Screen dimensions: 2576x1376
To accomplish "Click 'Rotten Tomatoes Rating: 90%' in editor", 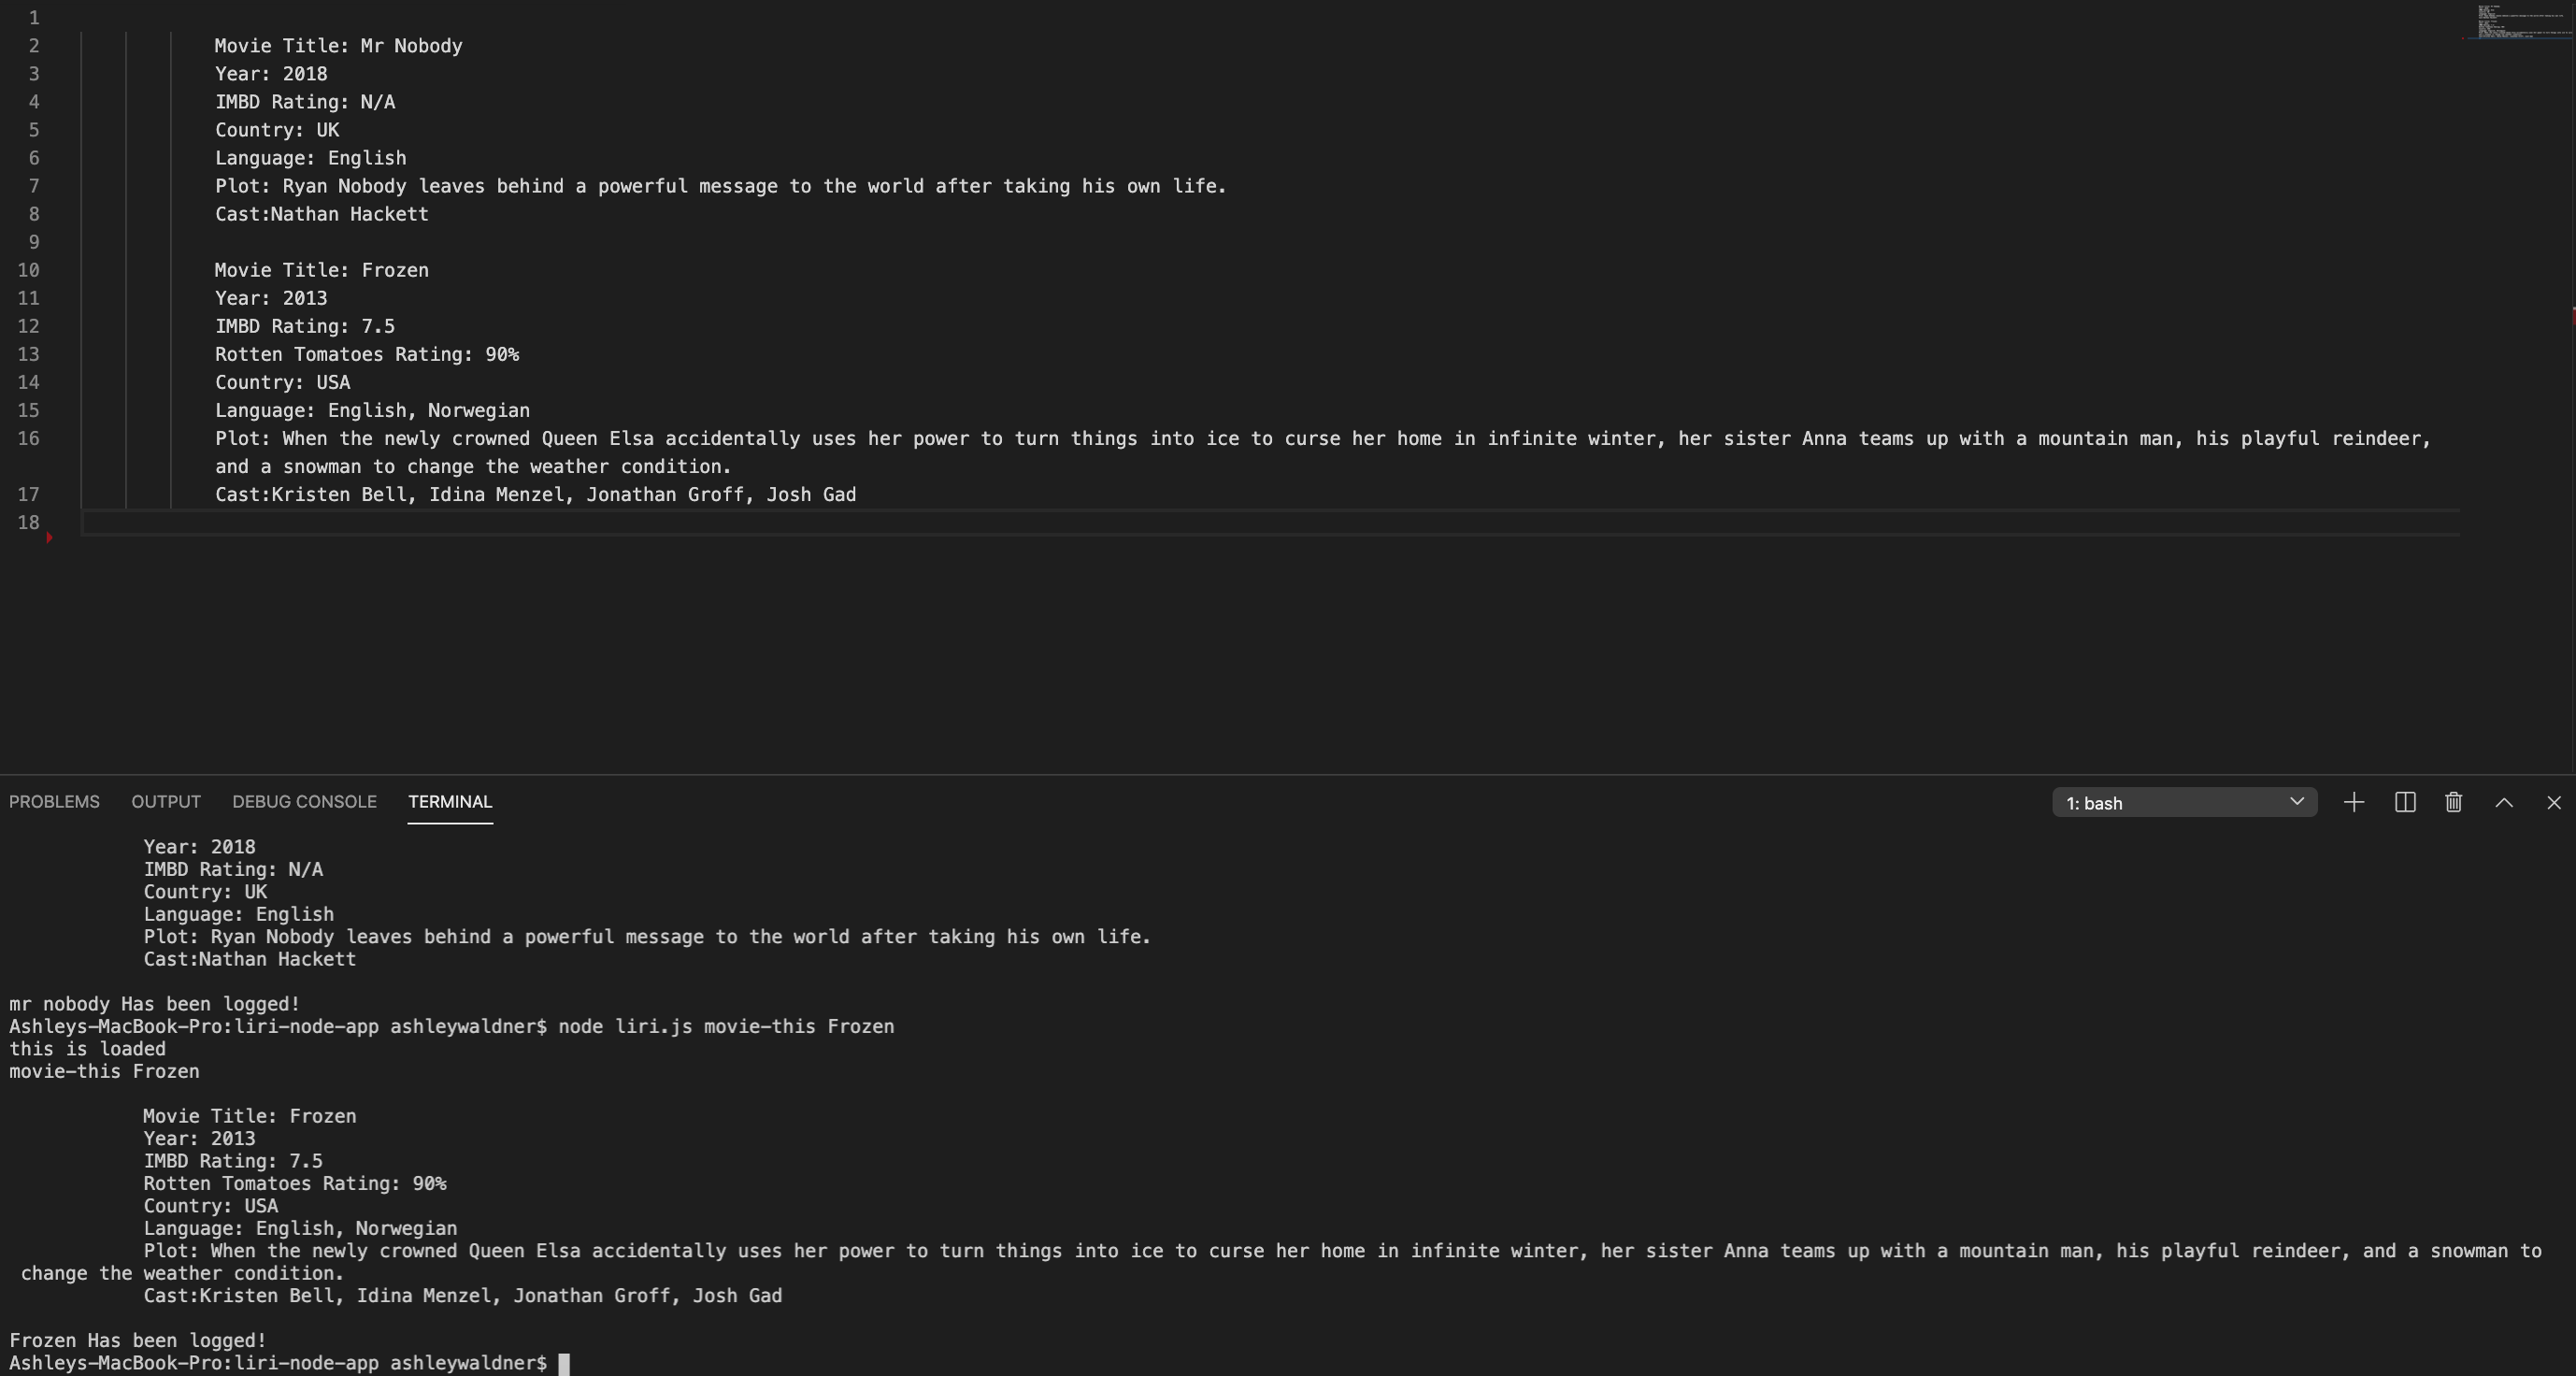I will point(367,354).
